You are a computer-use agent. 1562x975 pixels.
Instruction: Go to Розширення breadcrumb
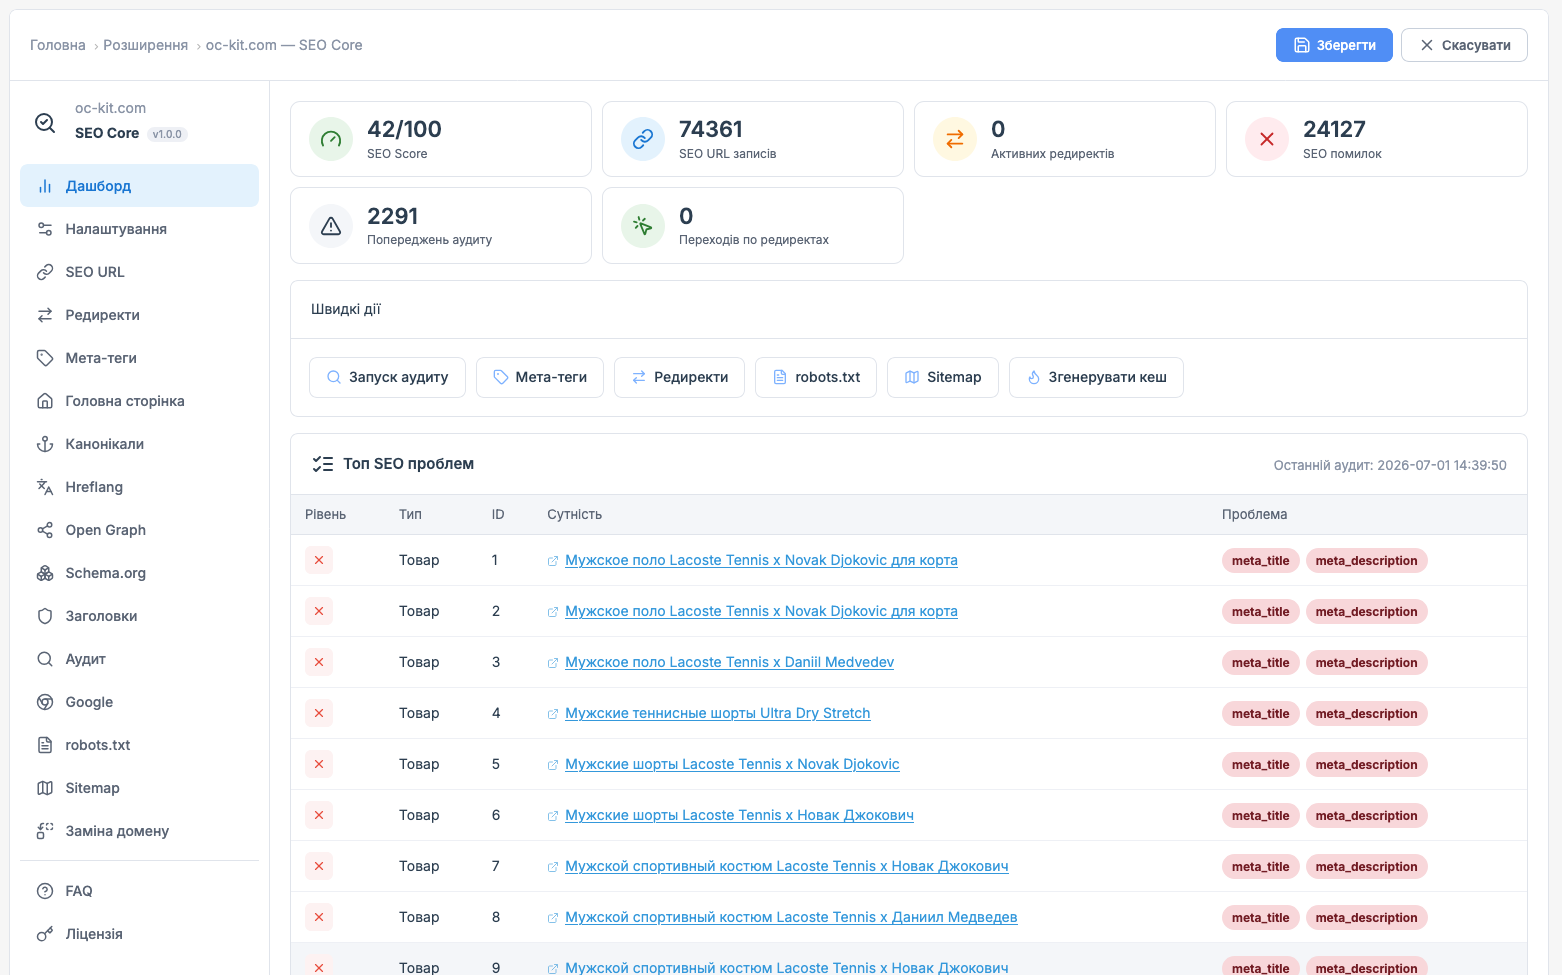pyautogui.click(x=145, y=45)
